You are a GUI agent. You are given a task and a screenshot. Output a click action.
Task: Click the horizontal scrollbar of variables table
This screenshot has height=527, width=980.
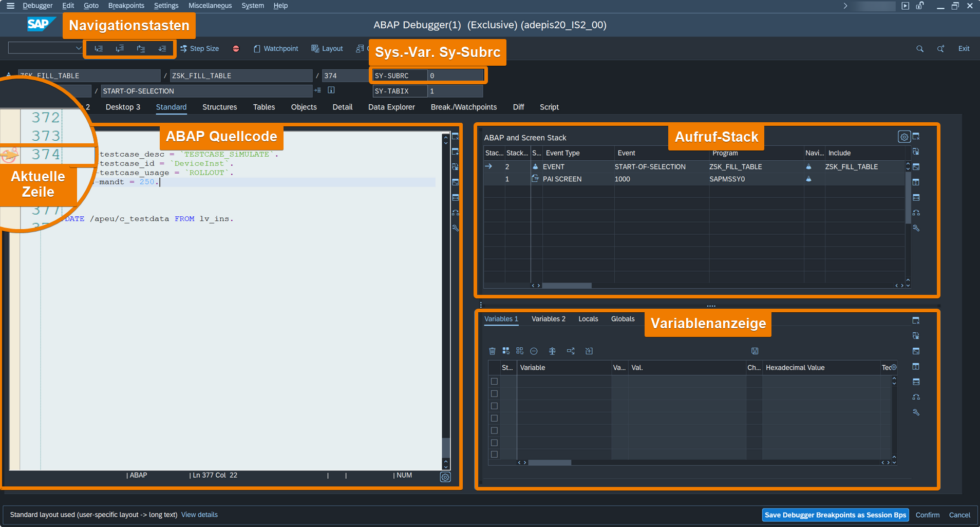tap(549, 463)
